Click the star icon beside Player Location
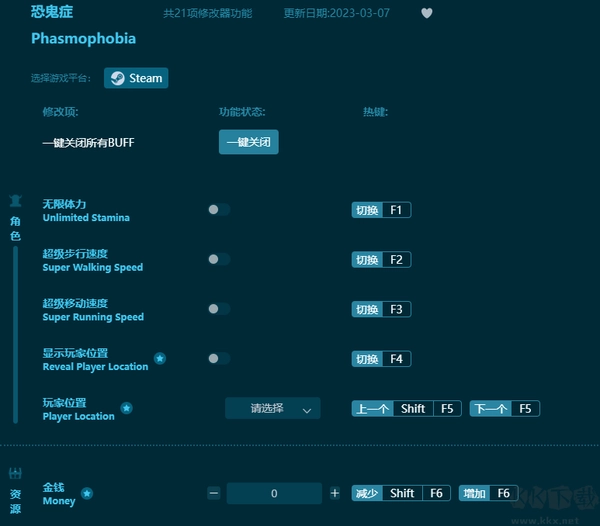This screenshot has width=600, height=526. tap(126, 408)
